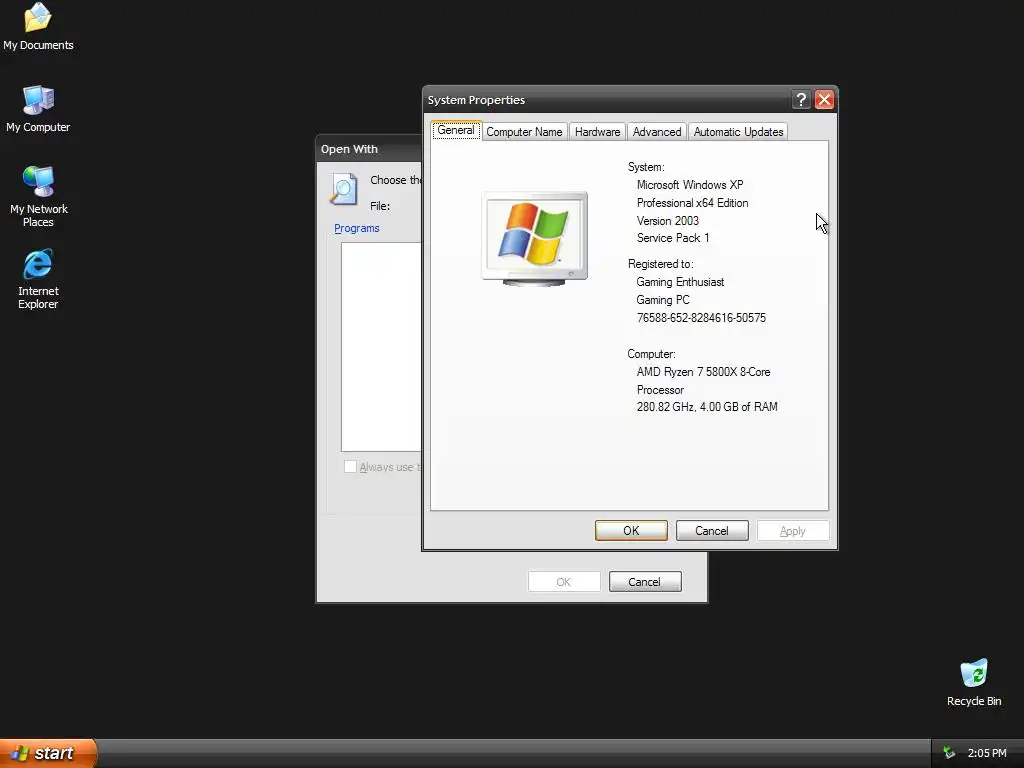
Task: Click the '280.82 GHz, 4.00 GB of RAM' text
Action: pyautogui.click(x=707, y=407)
